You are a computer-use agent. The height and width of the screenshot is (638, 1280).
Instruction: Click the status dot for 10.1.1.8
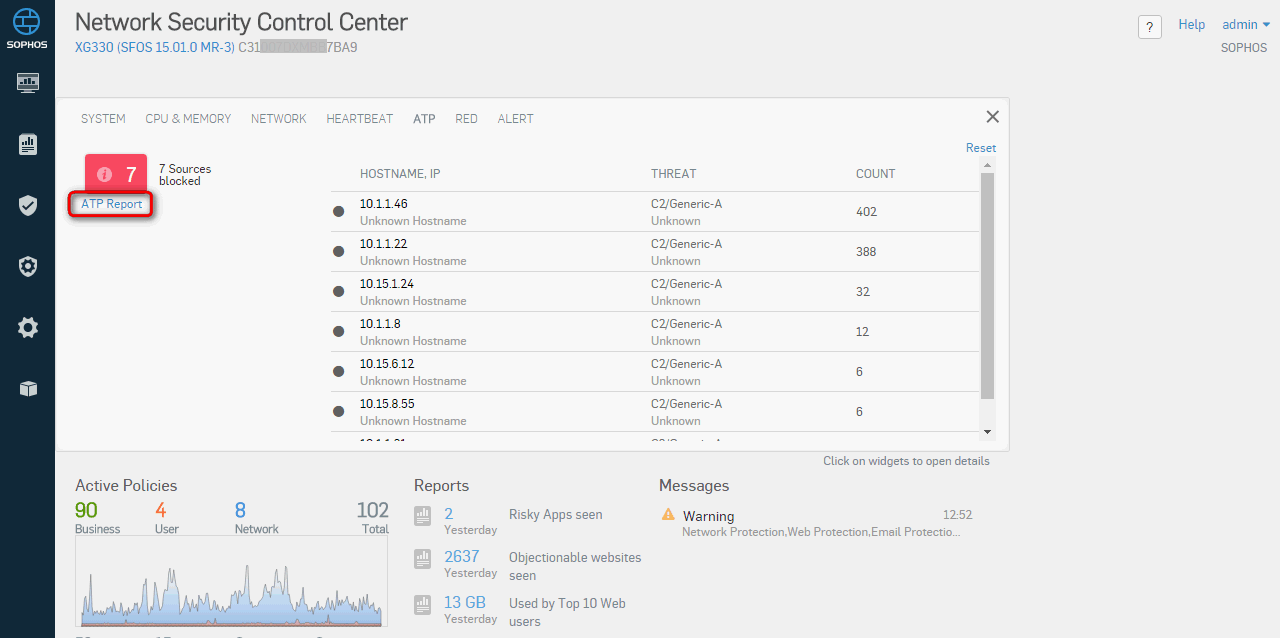(339, 332)
